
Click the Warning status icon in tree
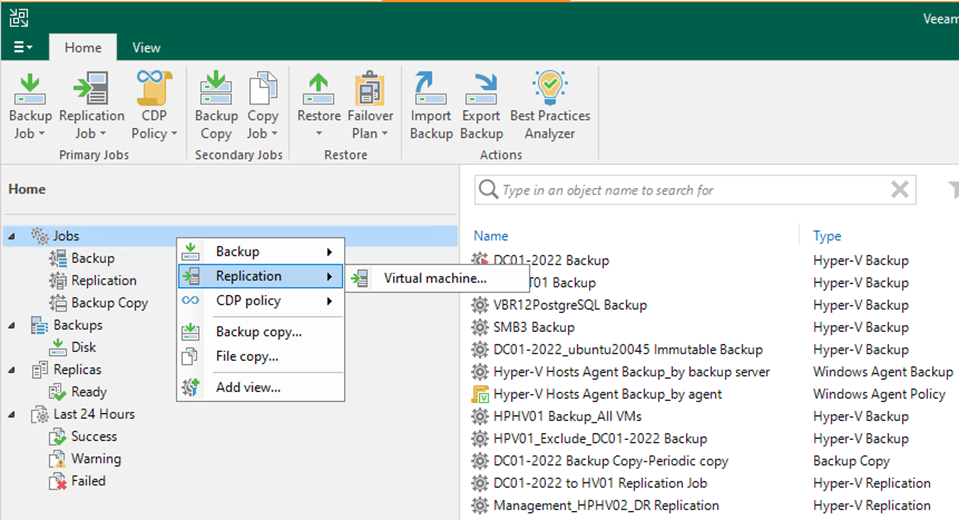[58, 459]
